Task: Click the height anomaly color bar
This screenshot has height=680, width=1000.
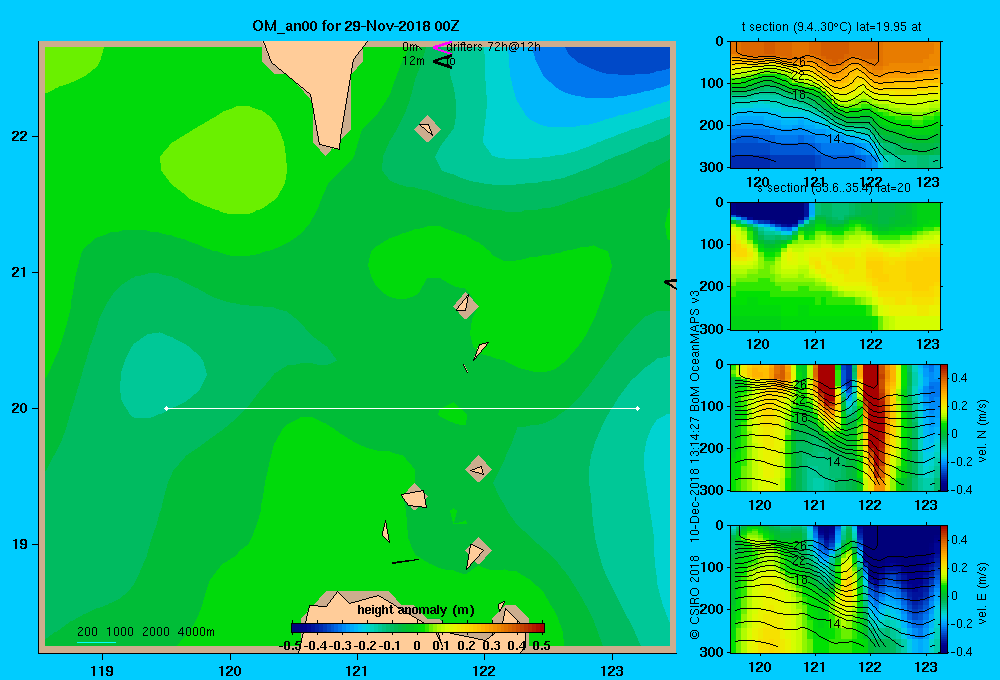Action: tap(418, 628)
